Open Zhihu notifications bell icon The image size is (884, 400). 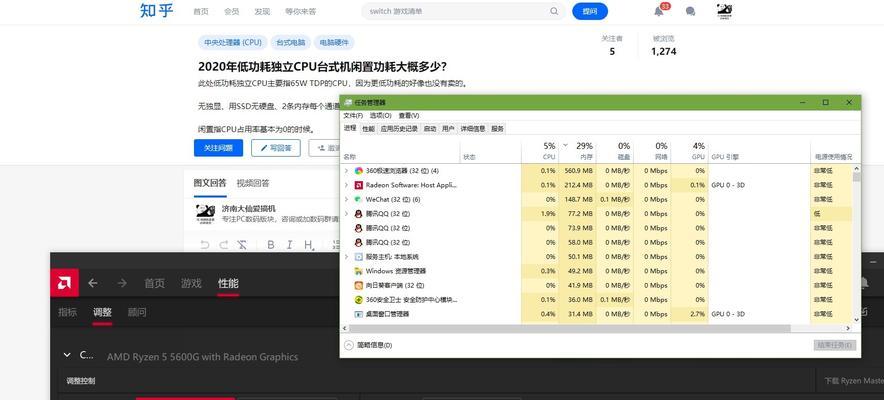[x=658, y=11]
